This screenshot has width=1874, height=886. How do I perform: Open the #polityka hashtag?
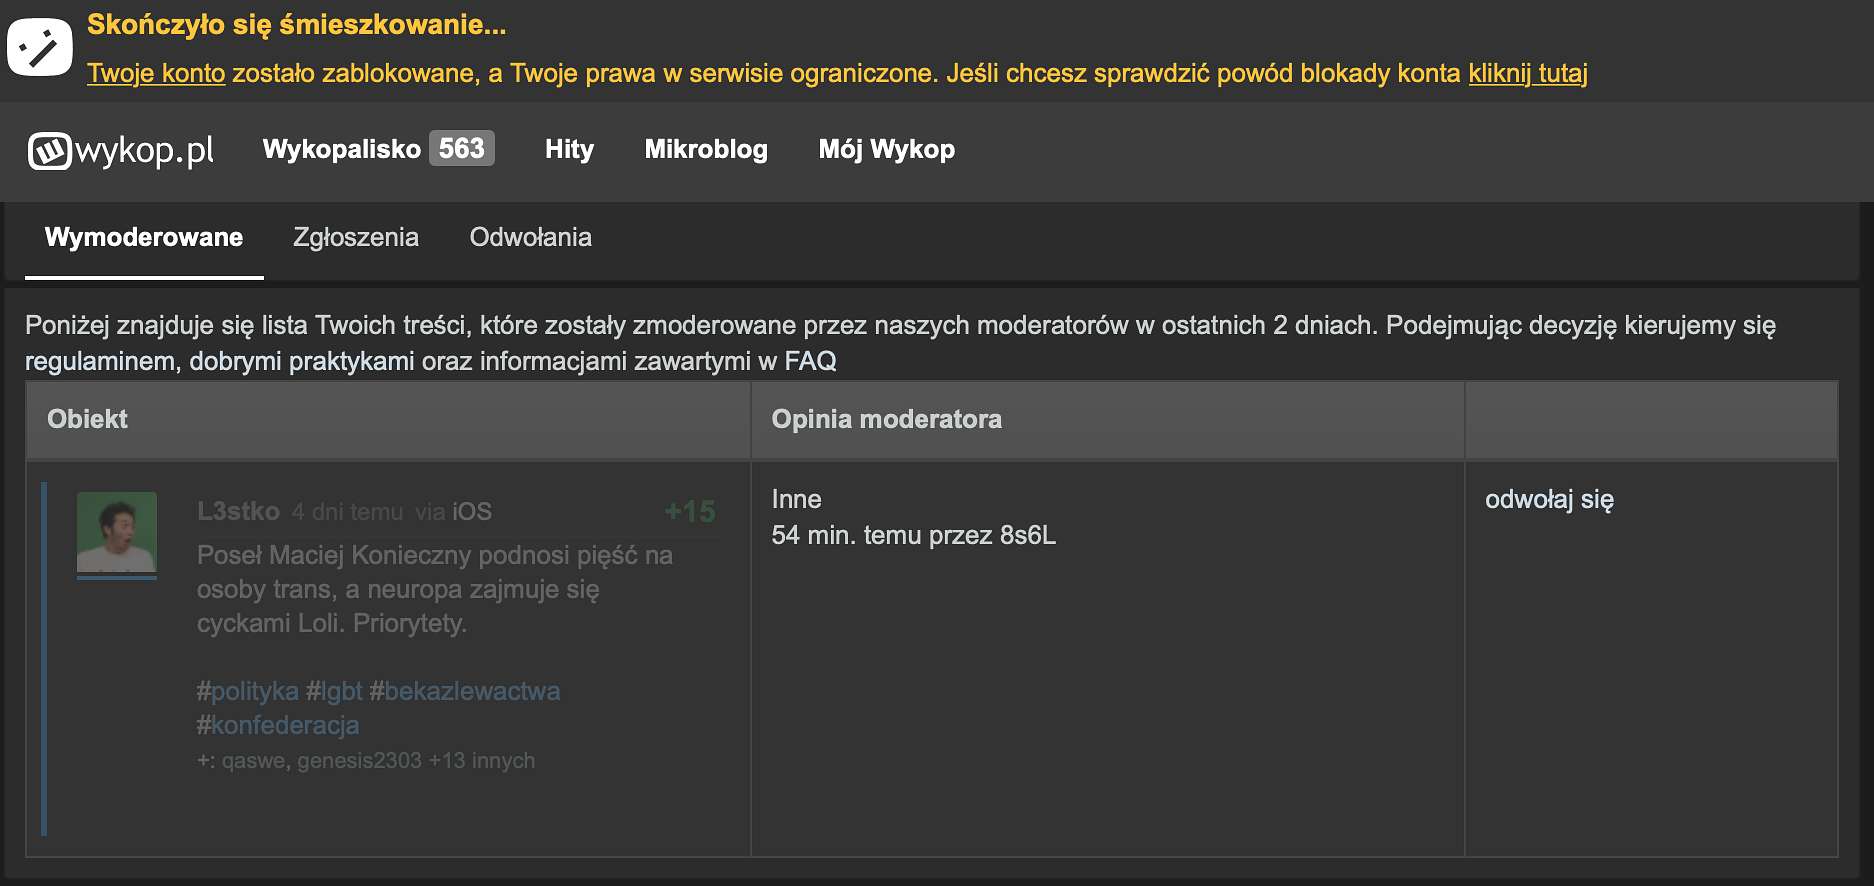pos(247,691)
